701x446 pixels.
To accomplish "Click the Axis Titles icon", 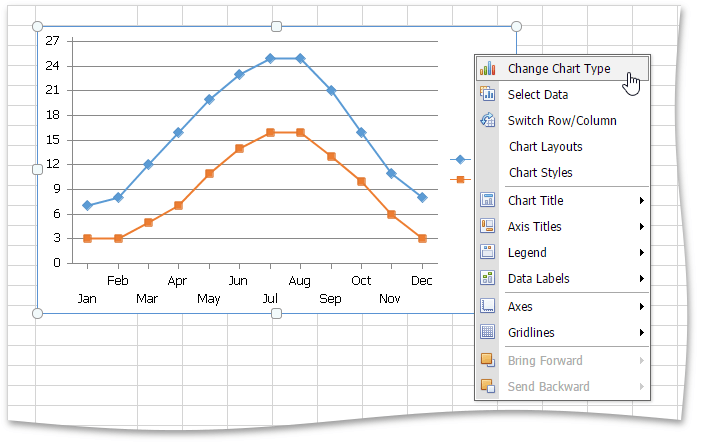I will 487,226.
